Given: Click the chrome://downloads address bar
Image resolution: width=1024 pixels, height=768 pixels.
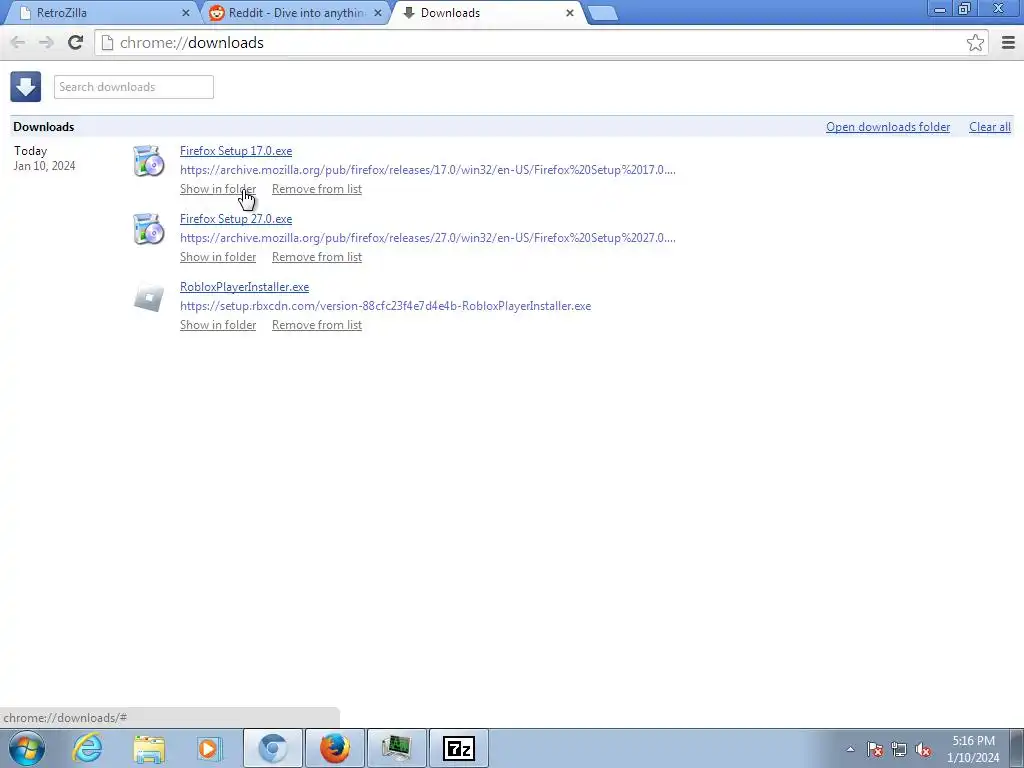Looking at the screenshot, I should 539,42.
